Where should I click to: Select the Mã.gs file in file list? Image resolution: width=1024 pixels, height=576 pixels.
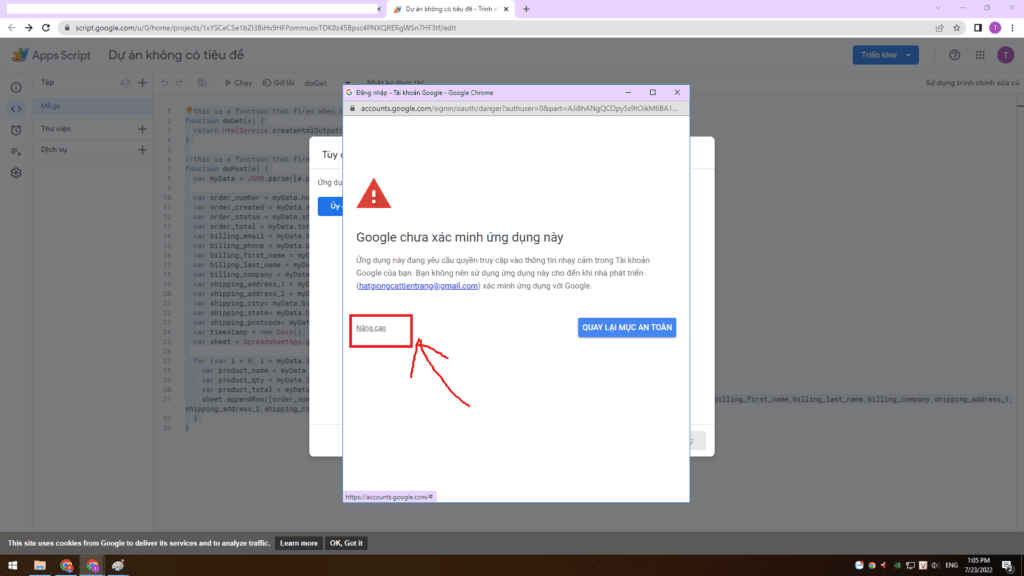pyautogui.click(x=92, y=106)
